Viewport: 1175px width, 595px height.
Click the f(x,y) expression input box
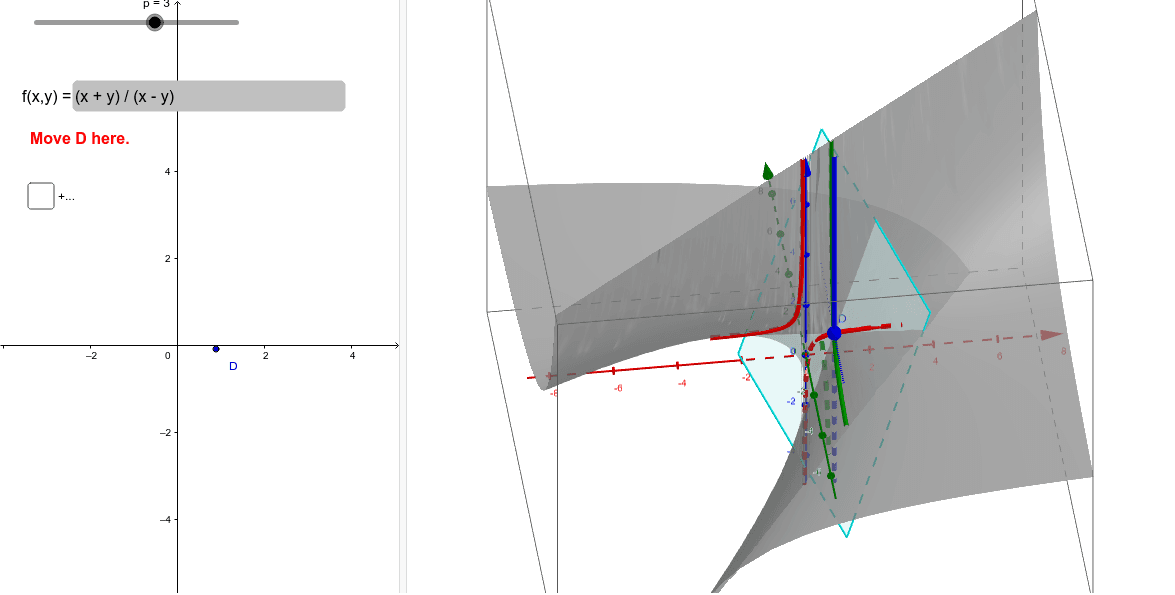pos(205,96)
